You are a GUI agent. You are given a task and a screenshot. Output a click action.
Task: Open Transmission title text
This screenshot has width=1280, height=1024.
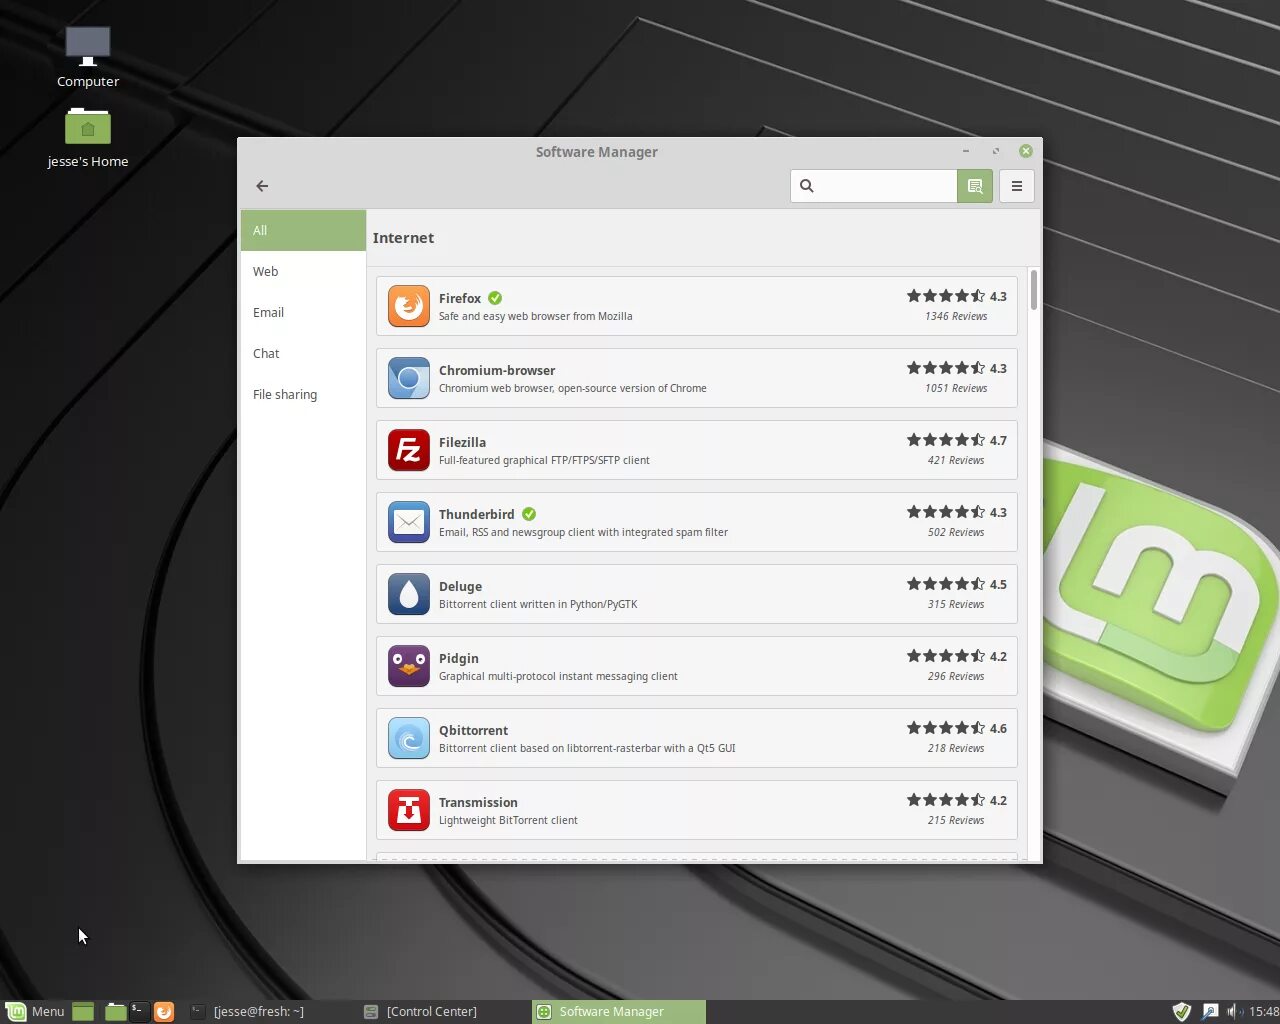[x=478, y=802]
